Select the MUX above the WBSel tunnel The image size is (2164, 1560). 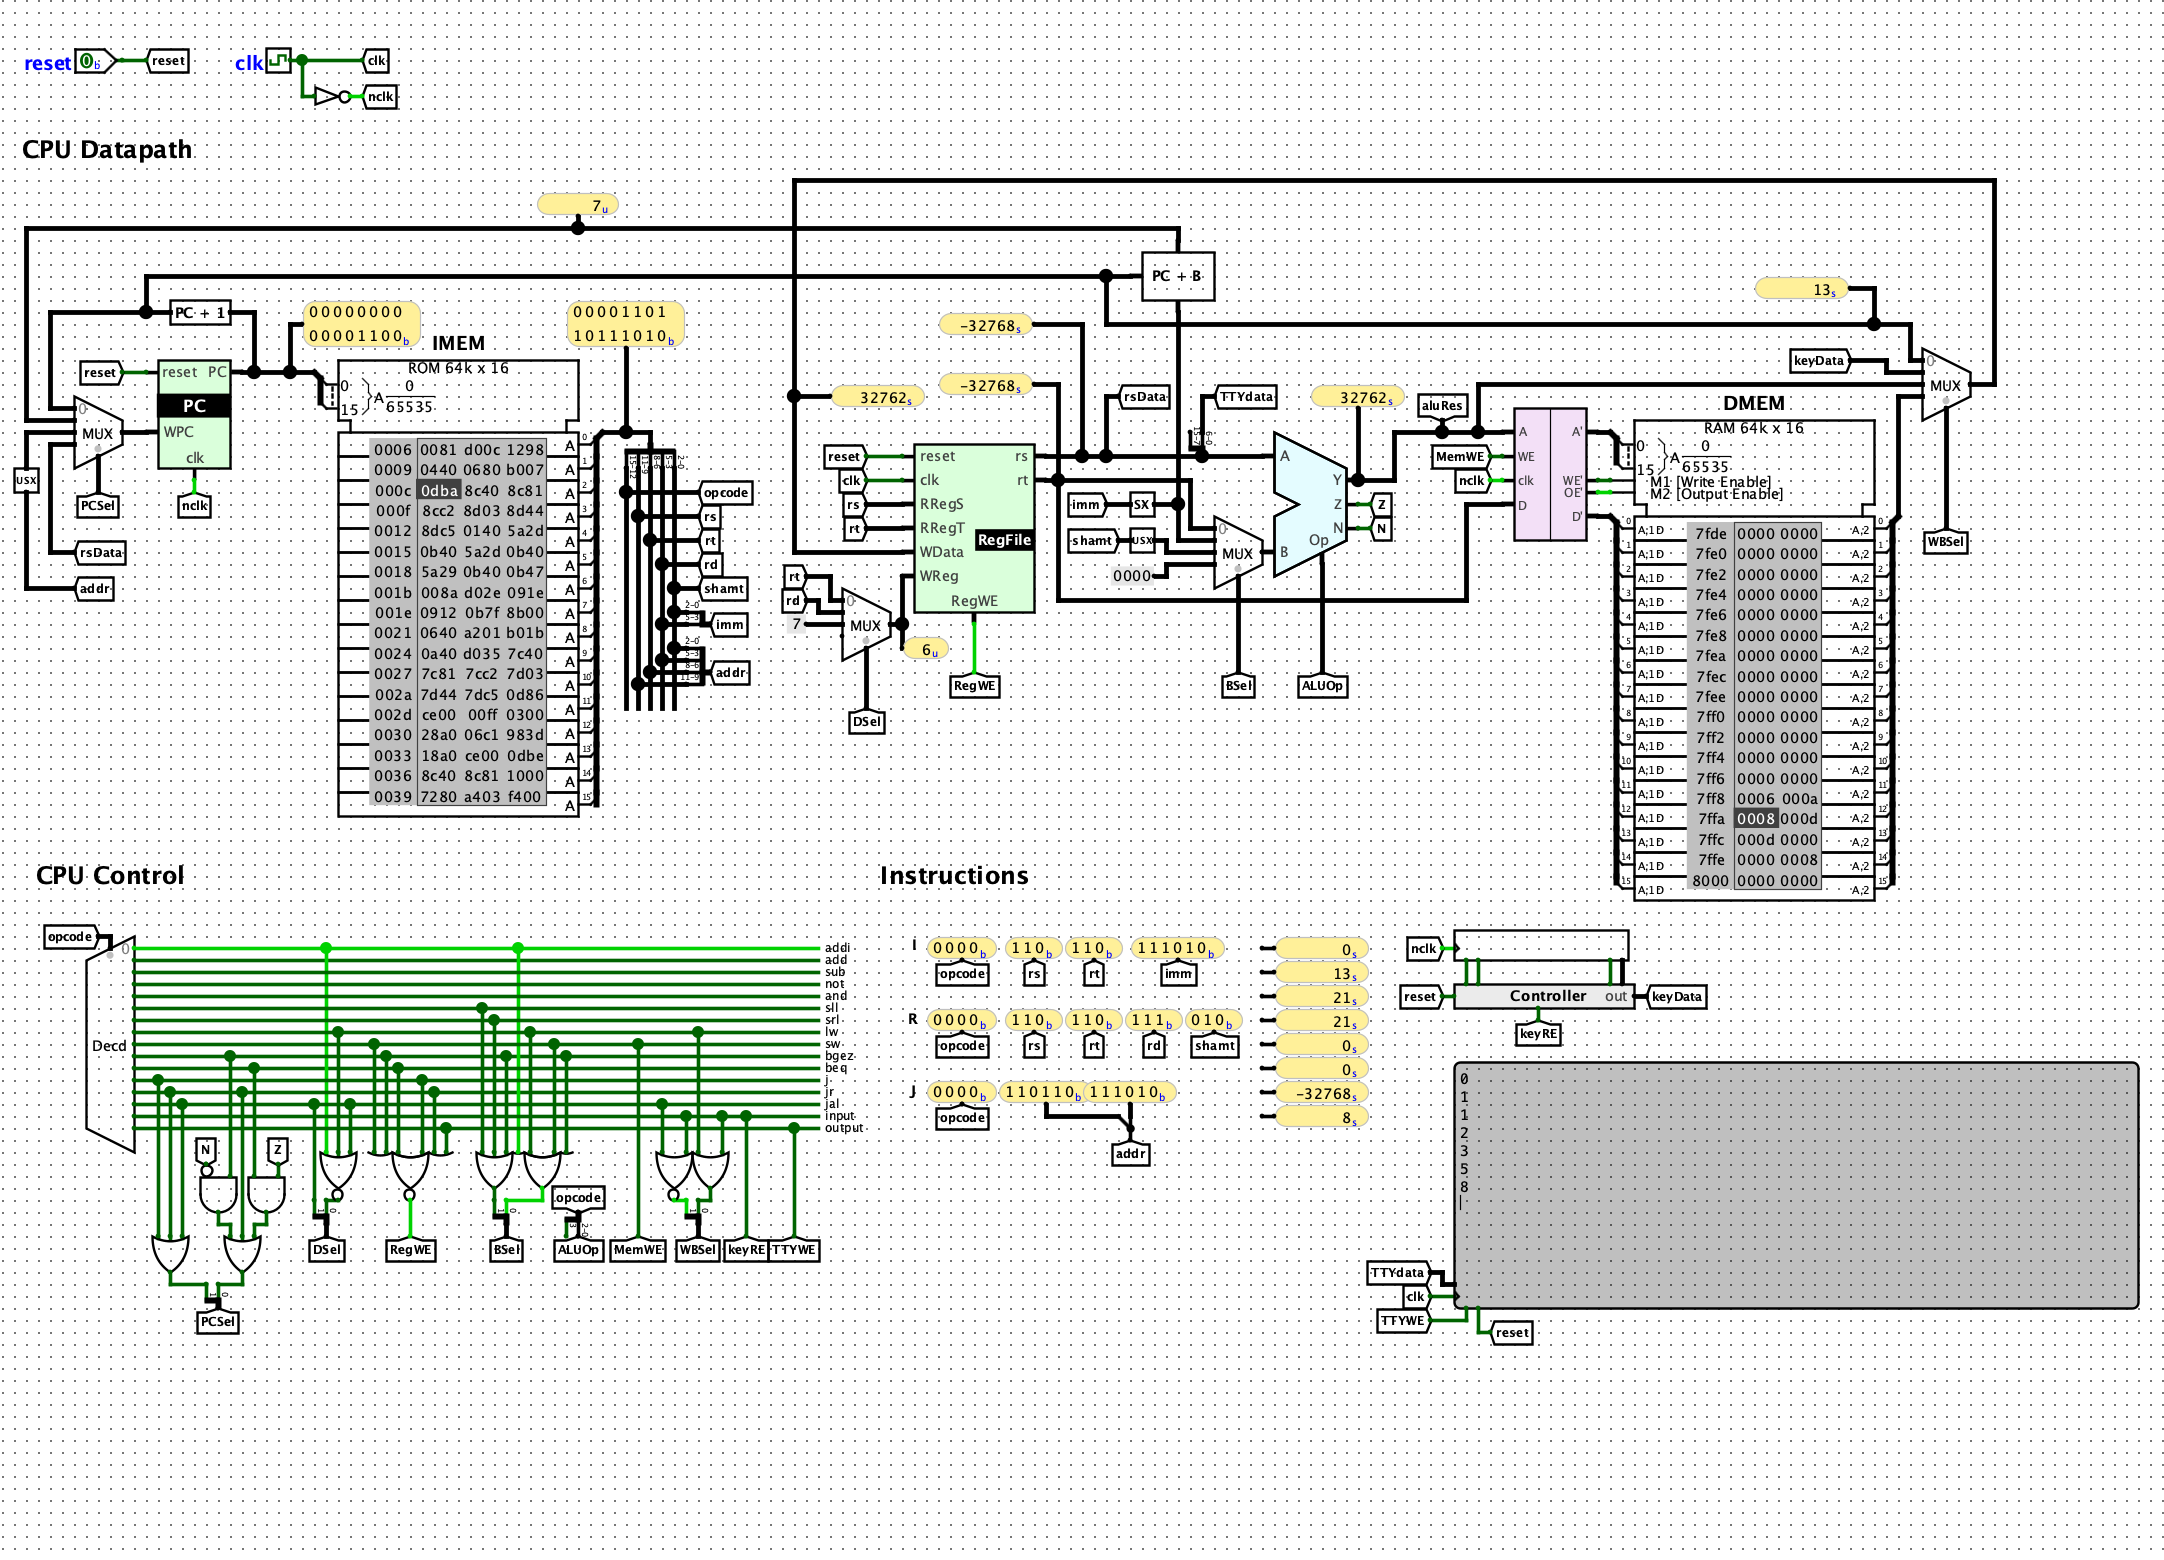tap(1946, 385)
